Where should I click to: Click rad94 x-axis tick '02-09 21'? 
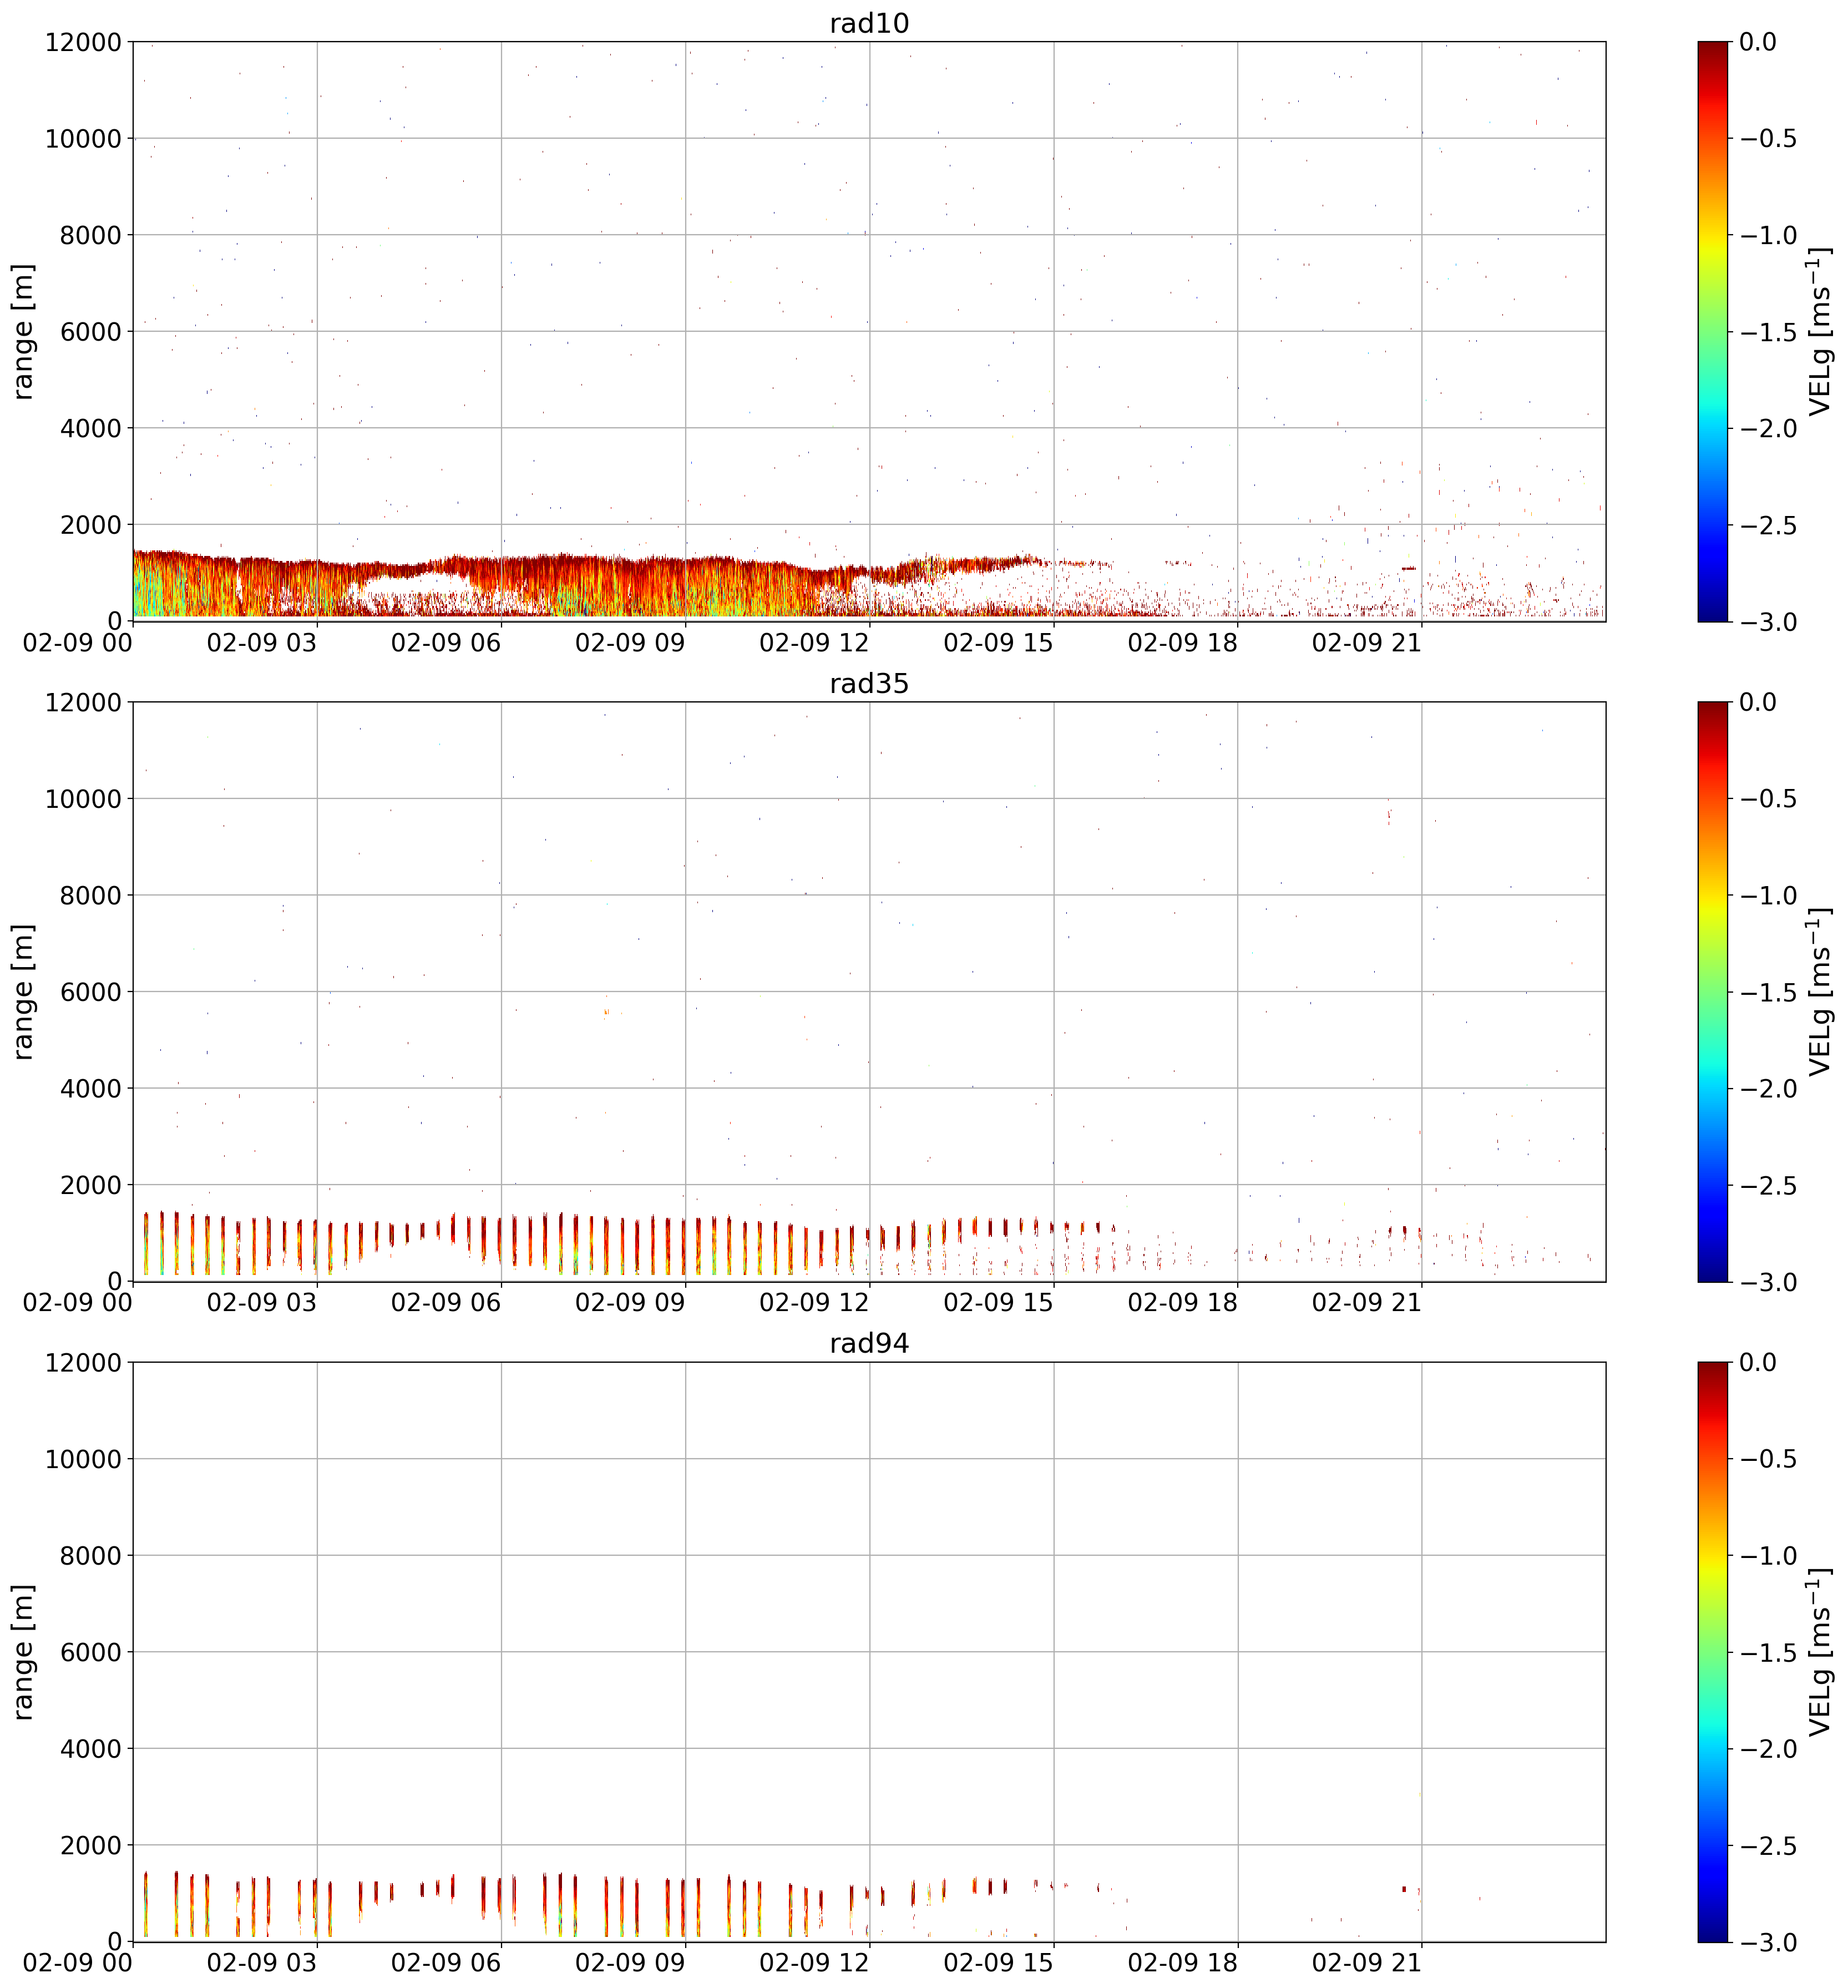coord(1367,1963)
